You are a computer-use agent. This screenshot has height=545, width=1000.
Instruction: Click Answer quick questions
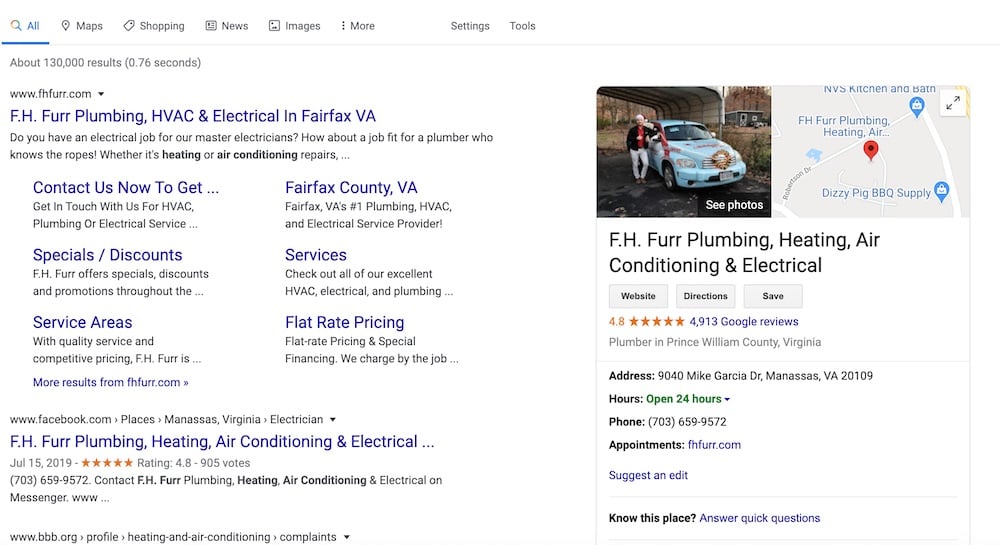pos(760,518)
